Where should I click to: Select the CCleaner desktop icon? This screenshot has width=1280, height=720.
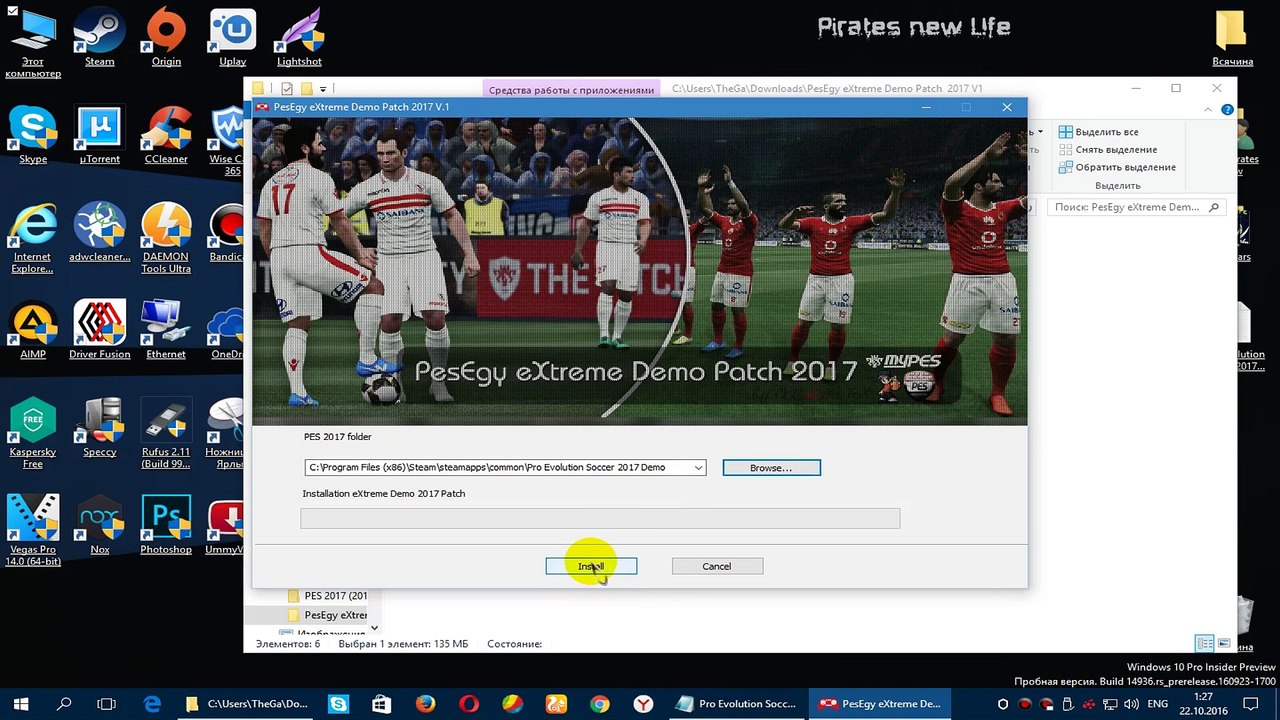coord(166,135)
